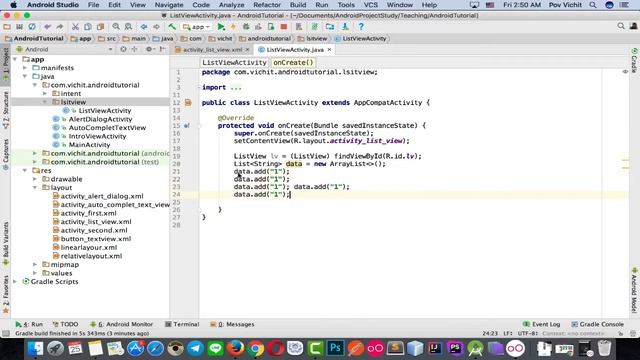Image resolution: width=640 pixels, height=360 pixels.
Task: Click the blue Help question mark icon
Action: (x=361, y=27)
